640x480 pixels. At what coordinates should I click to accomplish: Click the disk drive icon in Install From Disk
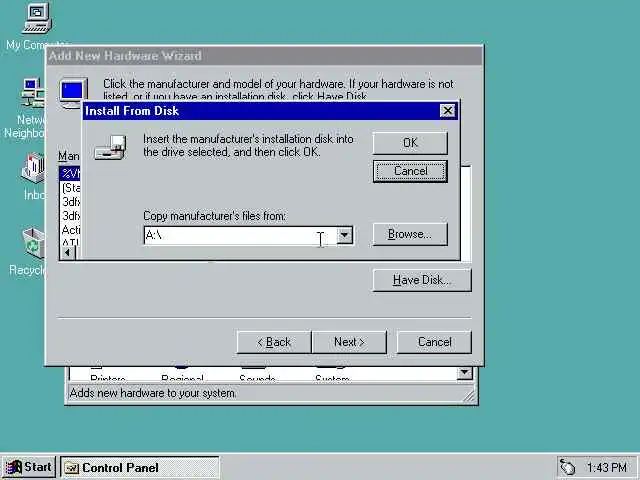point(110,147)
